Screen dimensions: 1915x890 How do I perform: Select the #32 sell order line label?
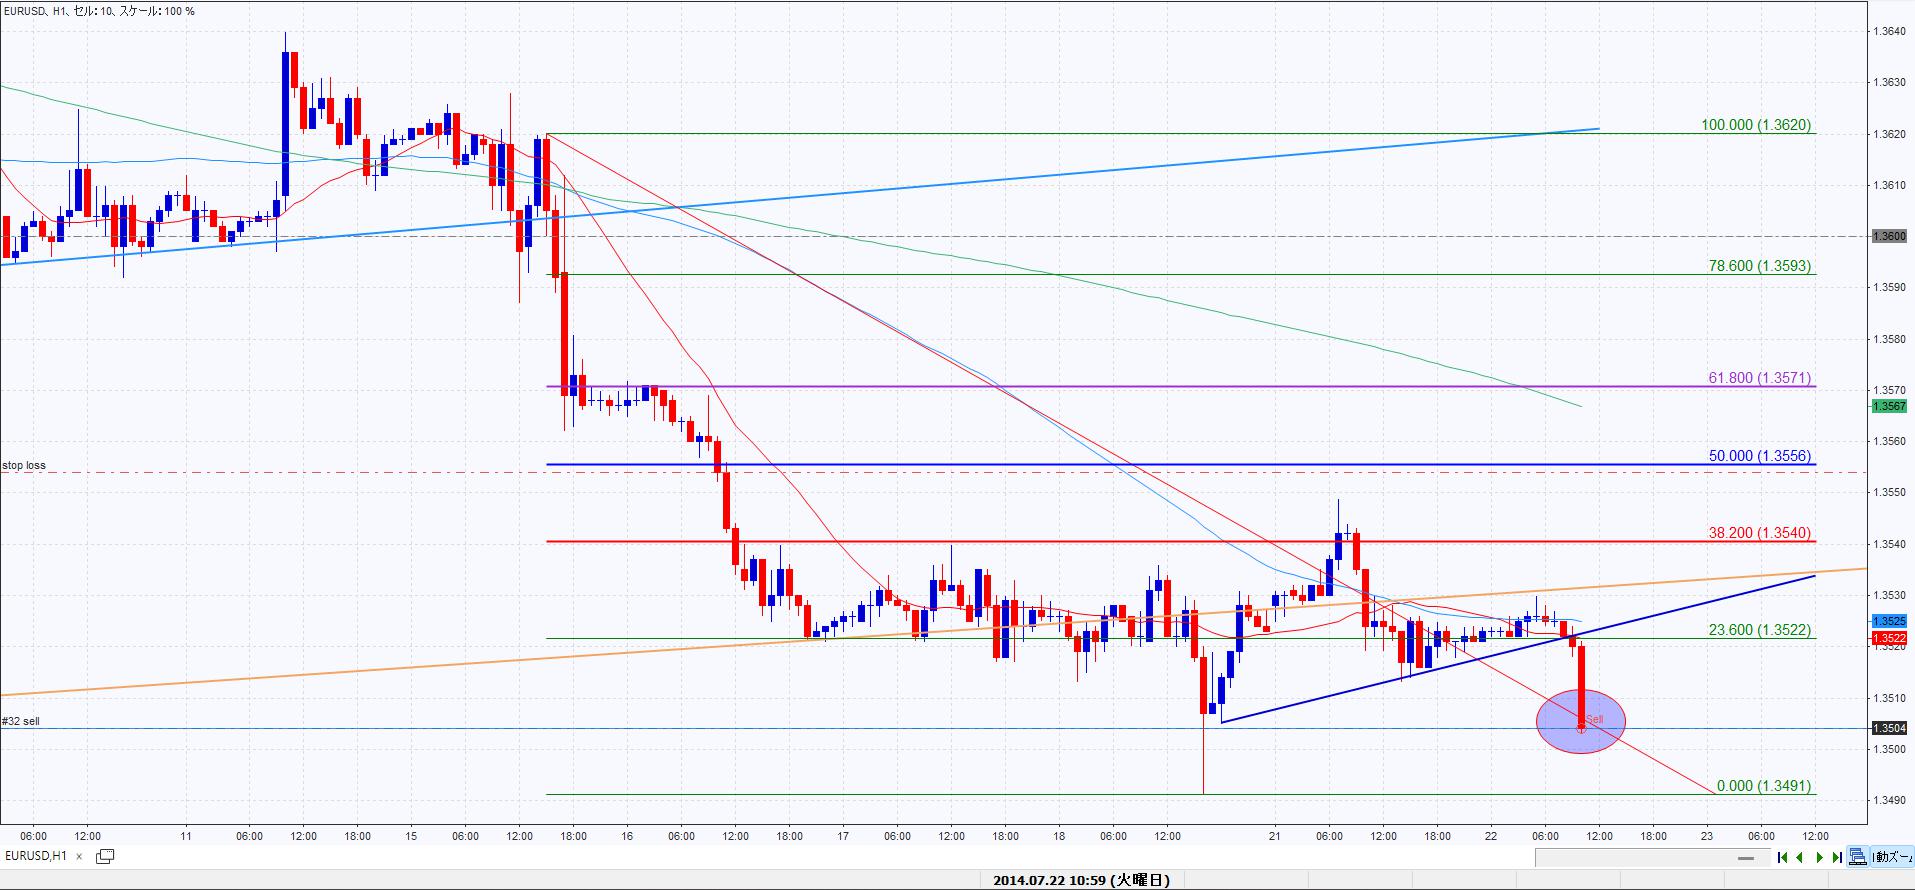click(21, 721)
